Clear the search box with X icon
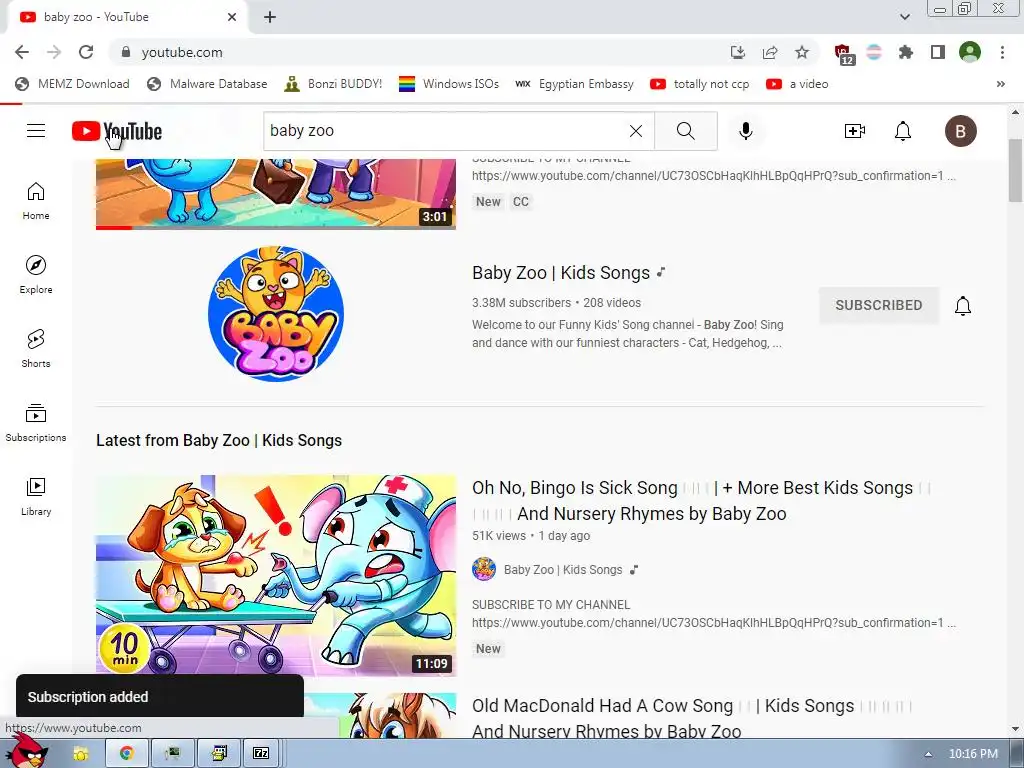1024x768 pixels. click(635, 131)
